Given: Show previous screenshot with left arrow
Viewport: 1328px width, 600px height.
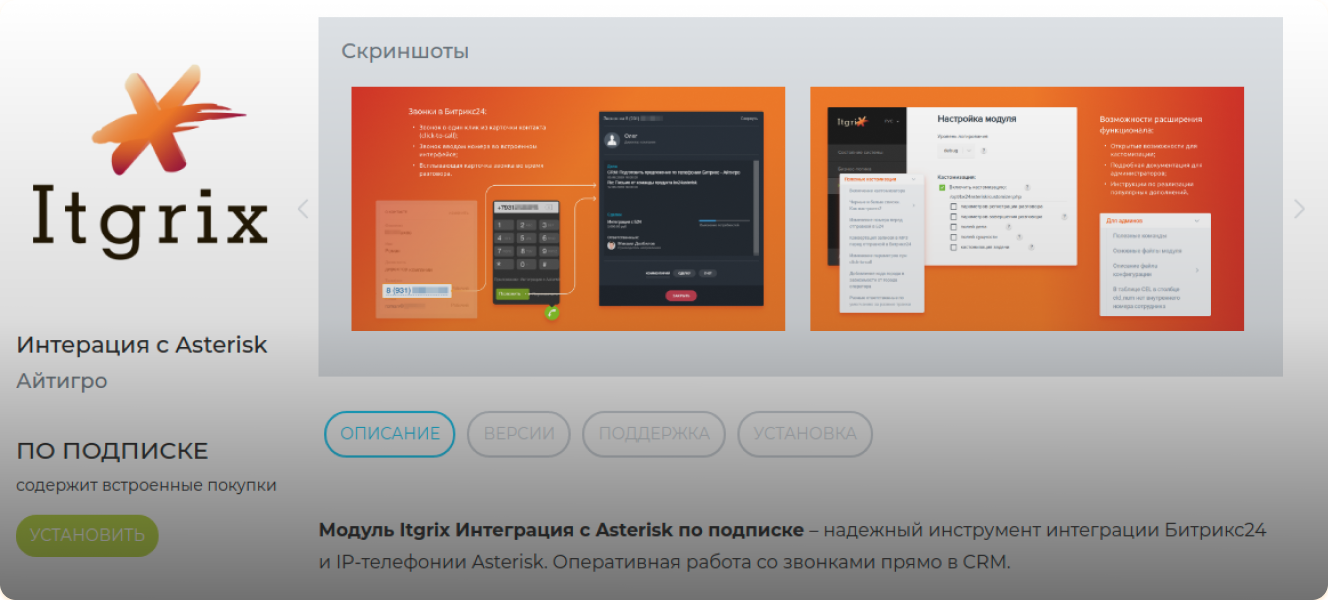Looking at the screenshot, I should pos(303,209).
